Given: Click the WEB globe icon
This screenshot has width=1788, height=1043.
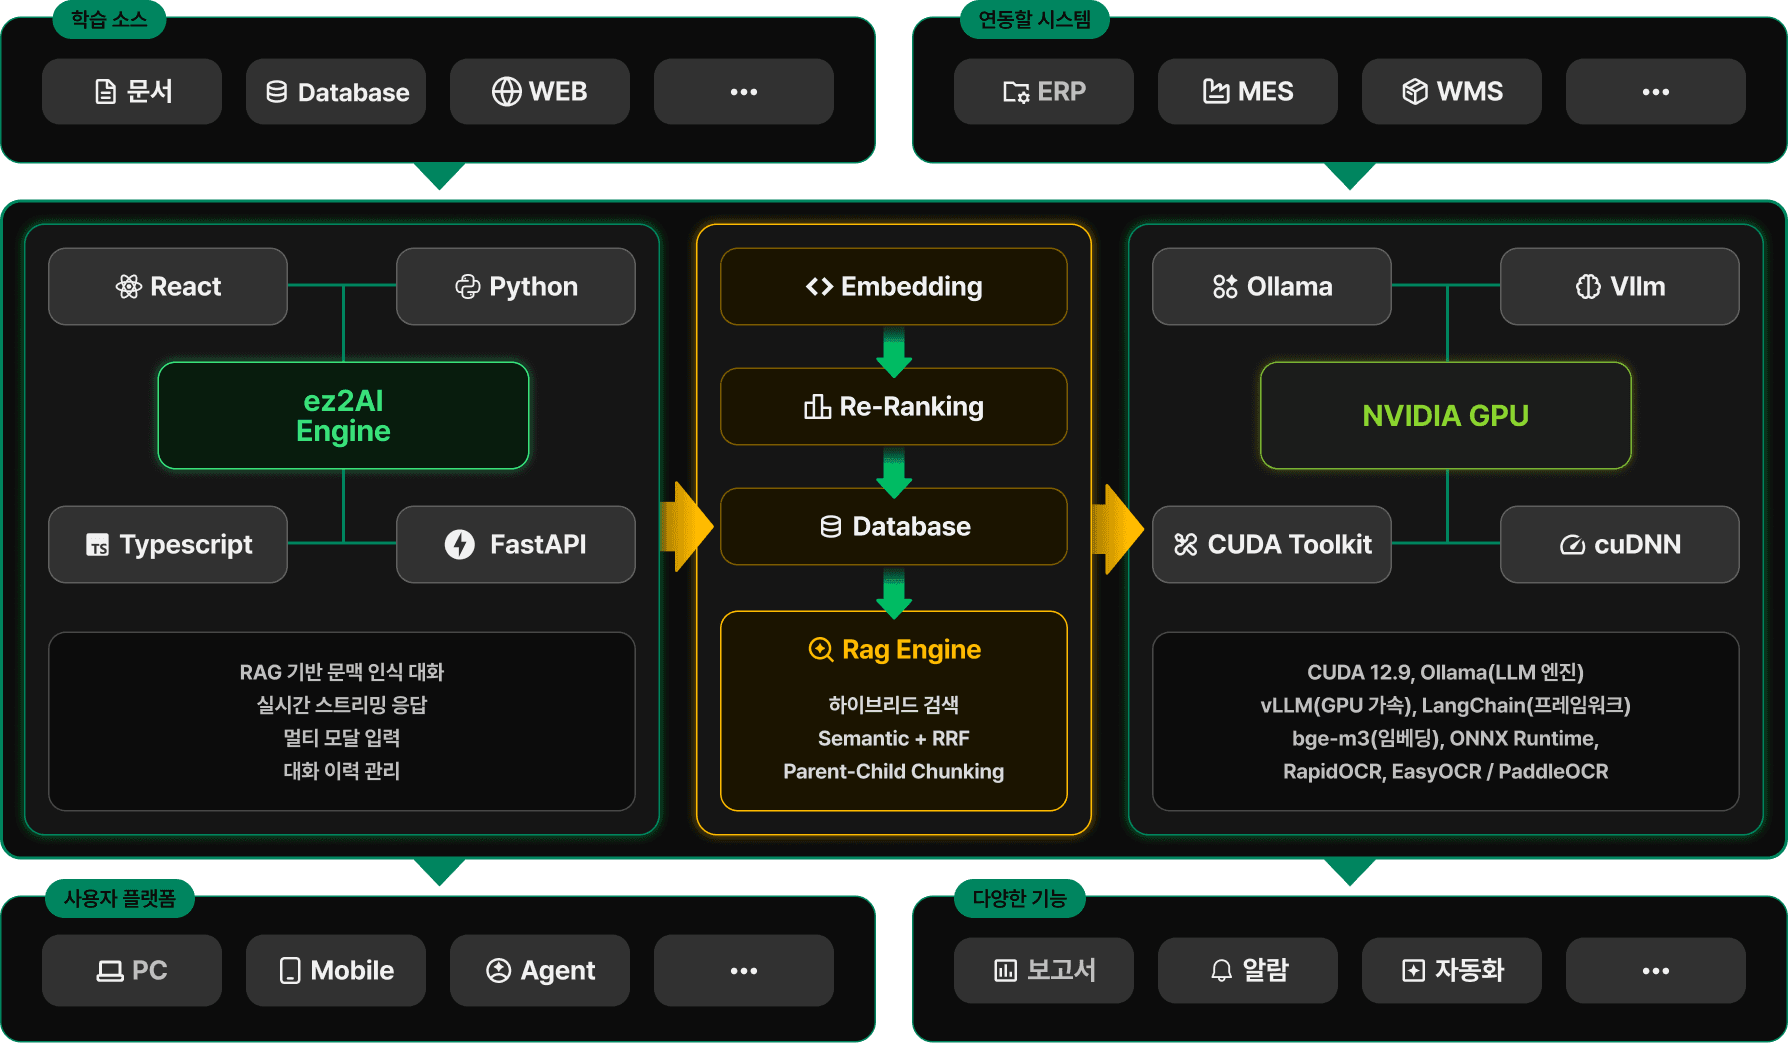Looking at the screenshot, I should (506, 92).
